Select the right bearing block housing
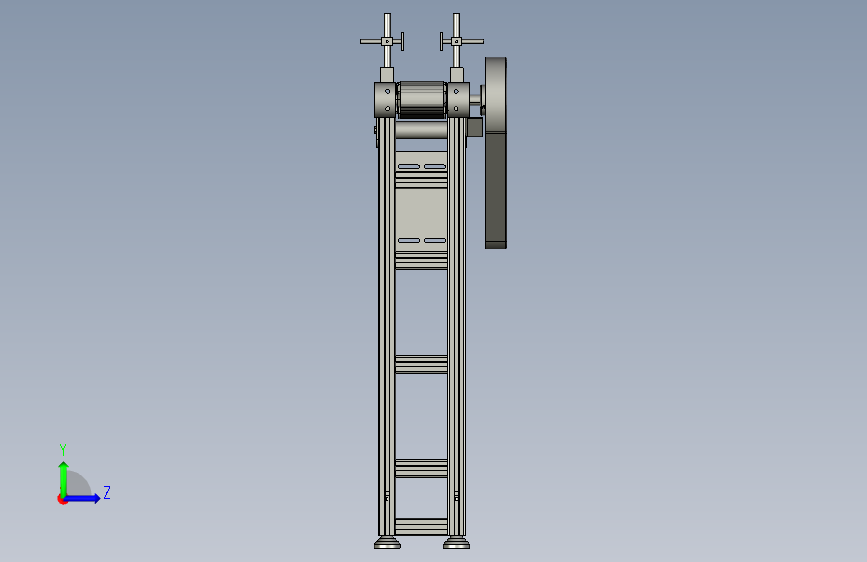 458,100
